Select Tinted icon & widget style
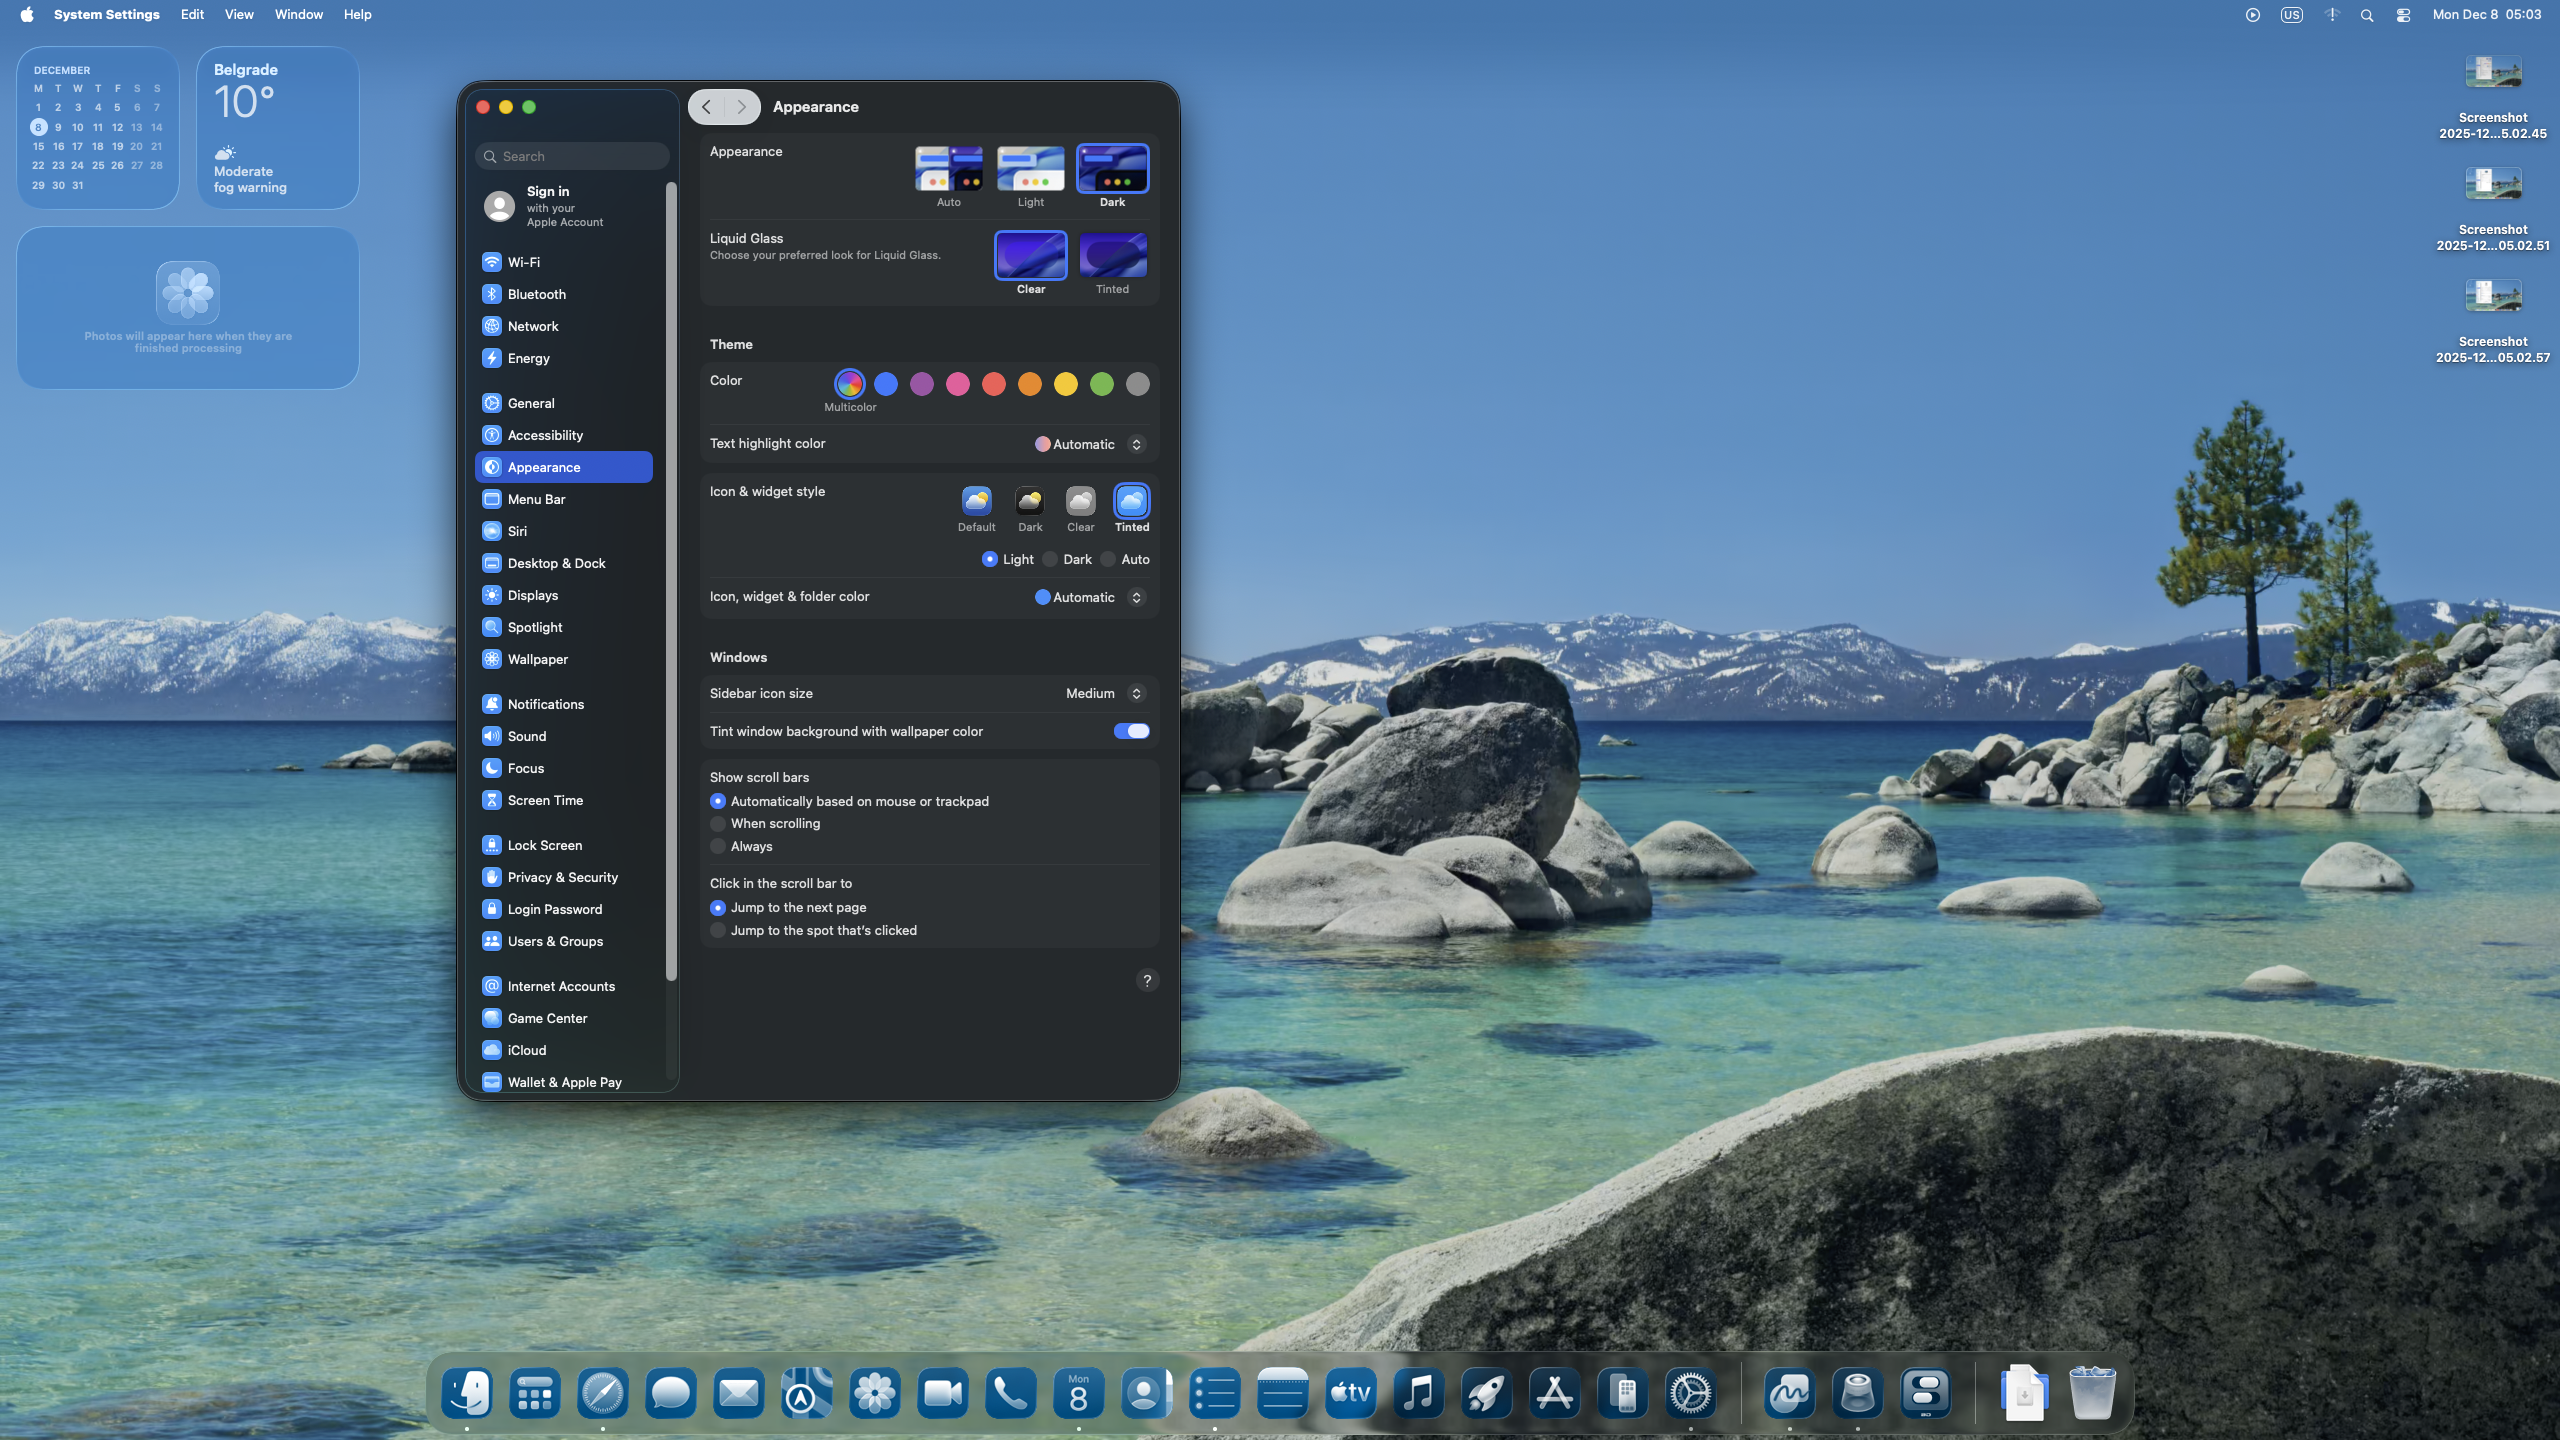 (x=1131, y=502)
